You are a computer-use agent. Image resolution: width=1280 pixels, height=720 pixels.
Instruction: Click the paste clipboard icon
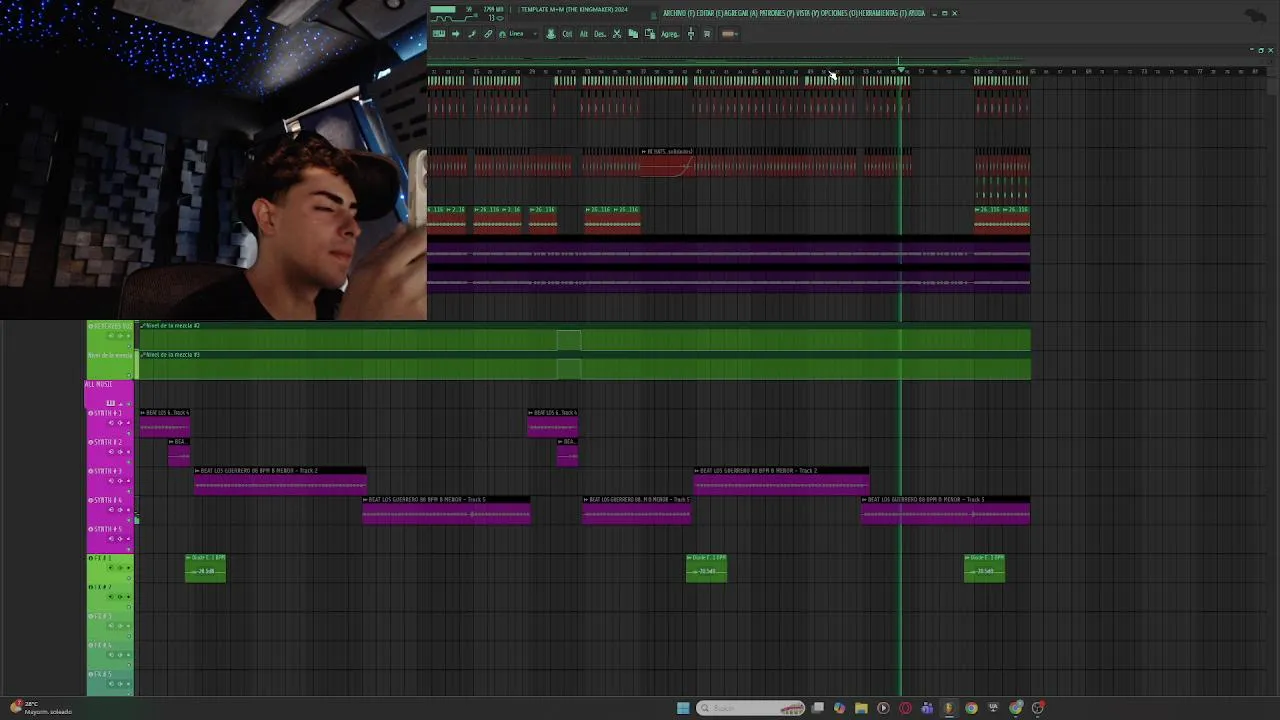pyautogui.click(x=649, y=33)
